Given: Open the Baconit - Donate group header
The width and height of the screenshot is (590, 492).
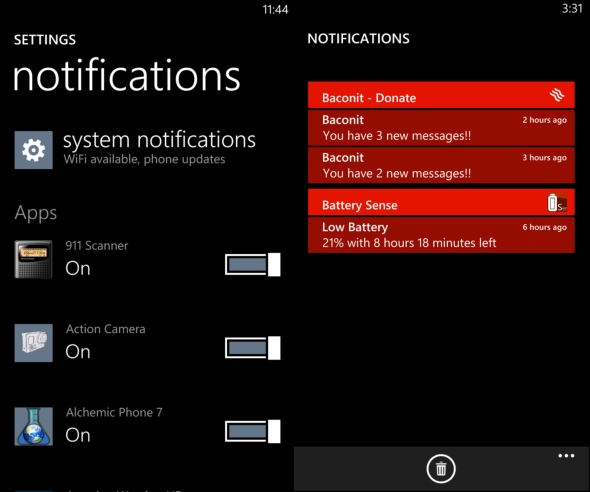Looking at the screenshot, I should coord(441,95).
